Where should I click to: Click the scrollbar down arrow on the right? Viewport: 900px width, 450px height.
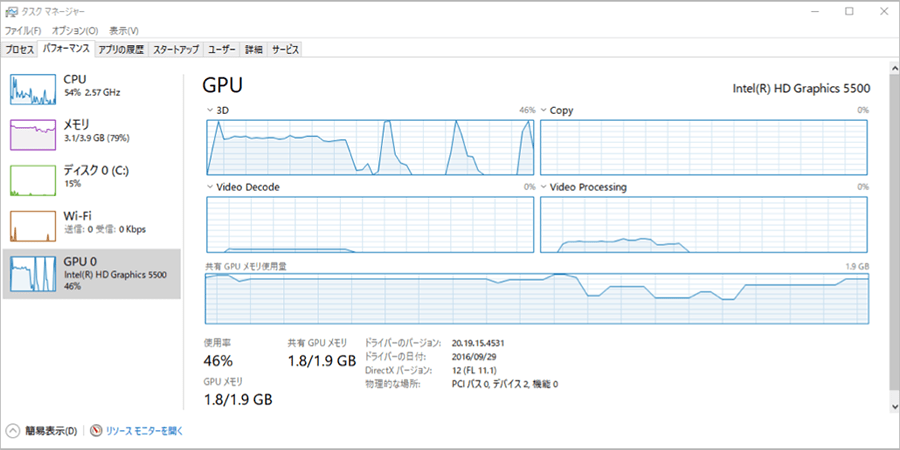click(x=894, y=406)
